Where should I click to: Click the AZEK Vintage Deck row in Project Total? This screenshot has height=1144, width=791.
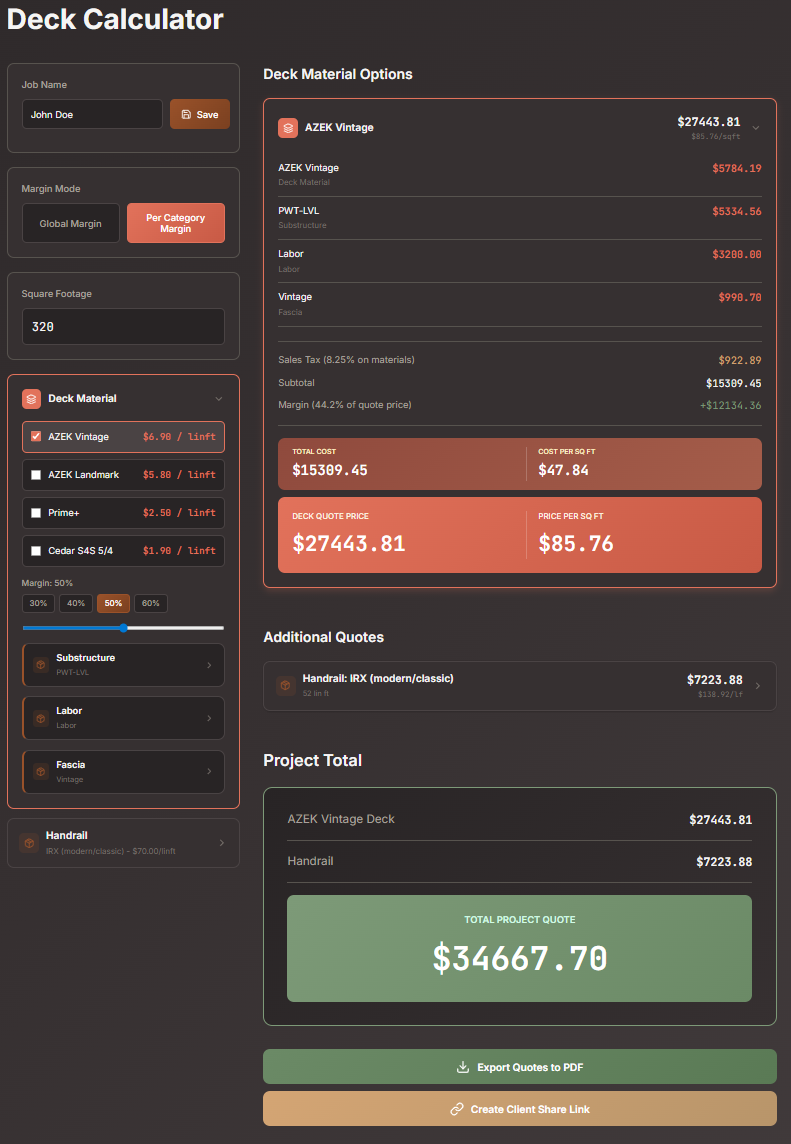coord(520,819)
